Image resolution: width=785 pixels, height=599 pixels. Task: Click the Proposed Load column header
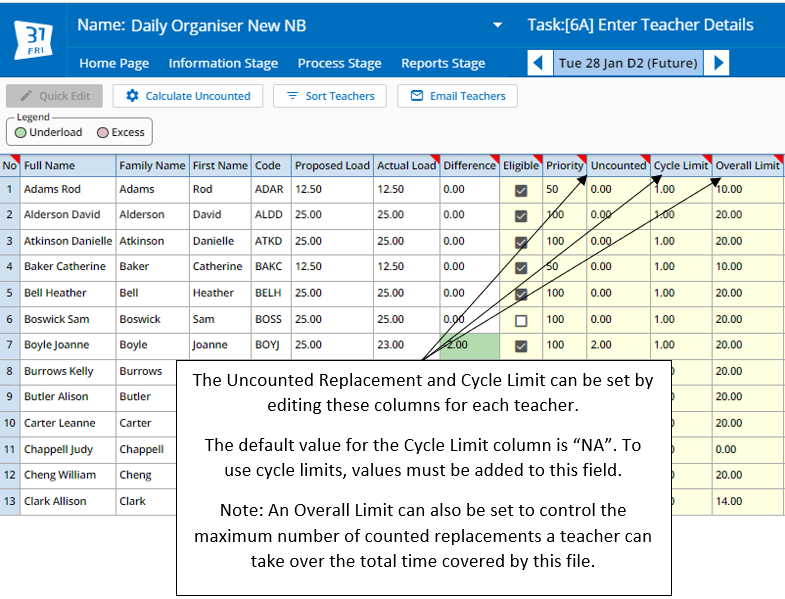pos(332,165)
